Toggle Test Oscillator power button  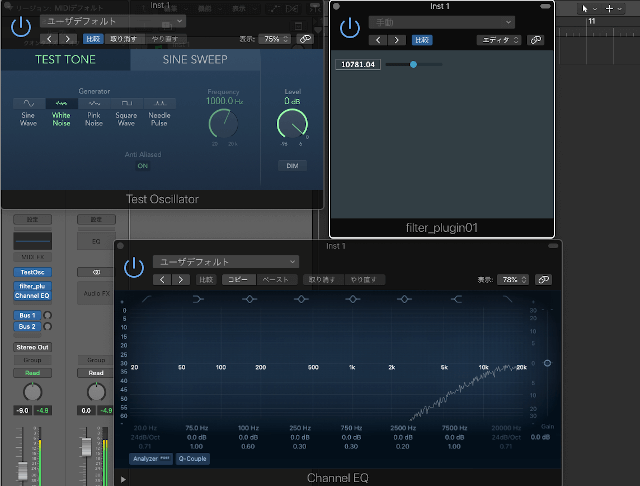tap(21, 27)
